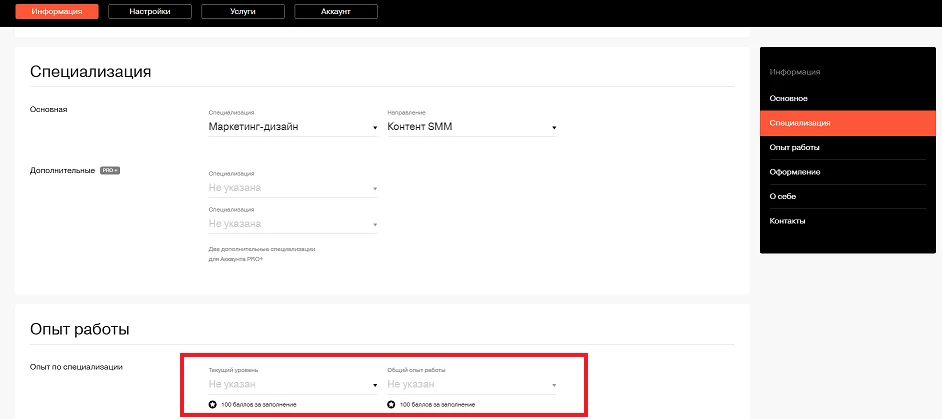The image size is (942, 419).
Task: Click the PRO+ badge next to Дополнительные
Action: [110, 170]
